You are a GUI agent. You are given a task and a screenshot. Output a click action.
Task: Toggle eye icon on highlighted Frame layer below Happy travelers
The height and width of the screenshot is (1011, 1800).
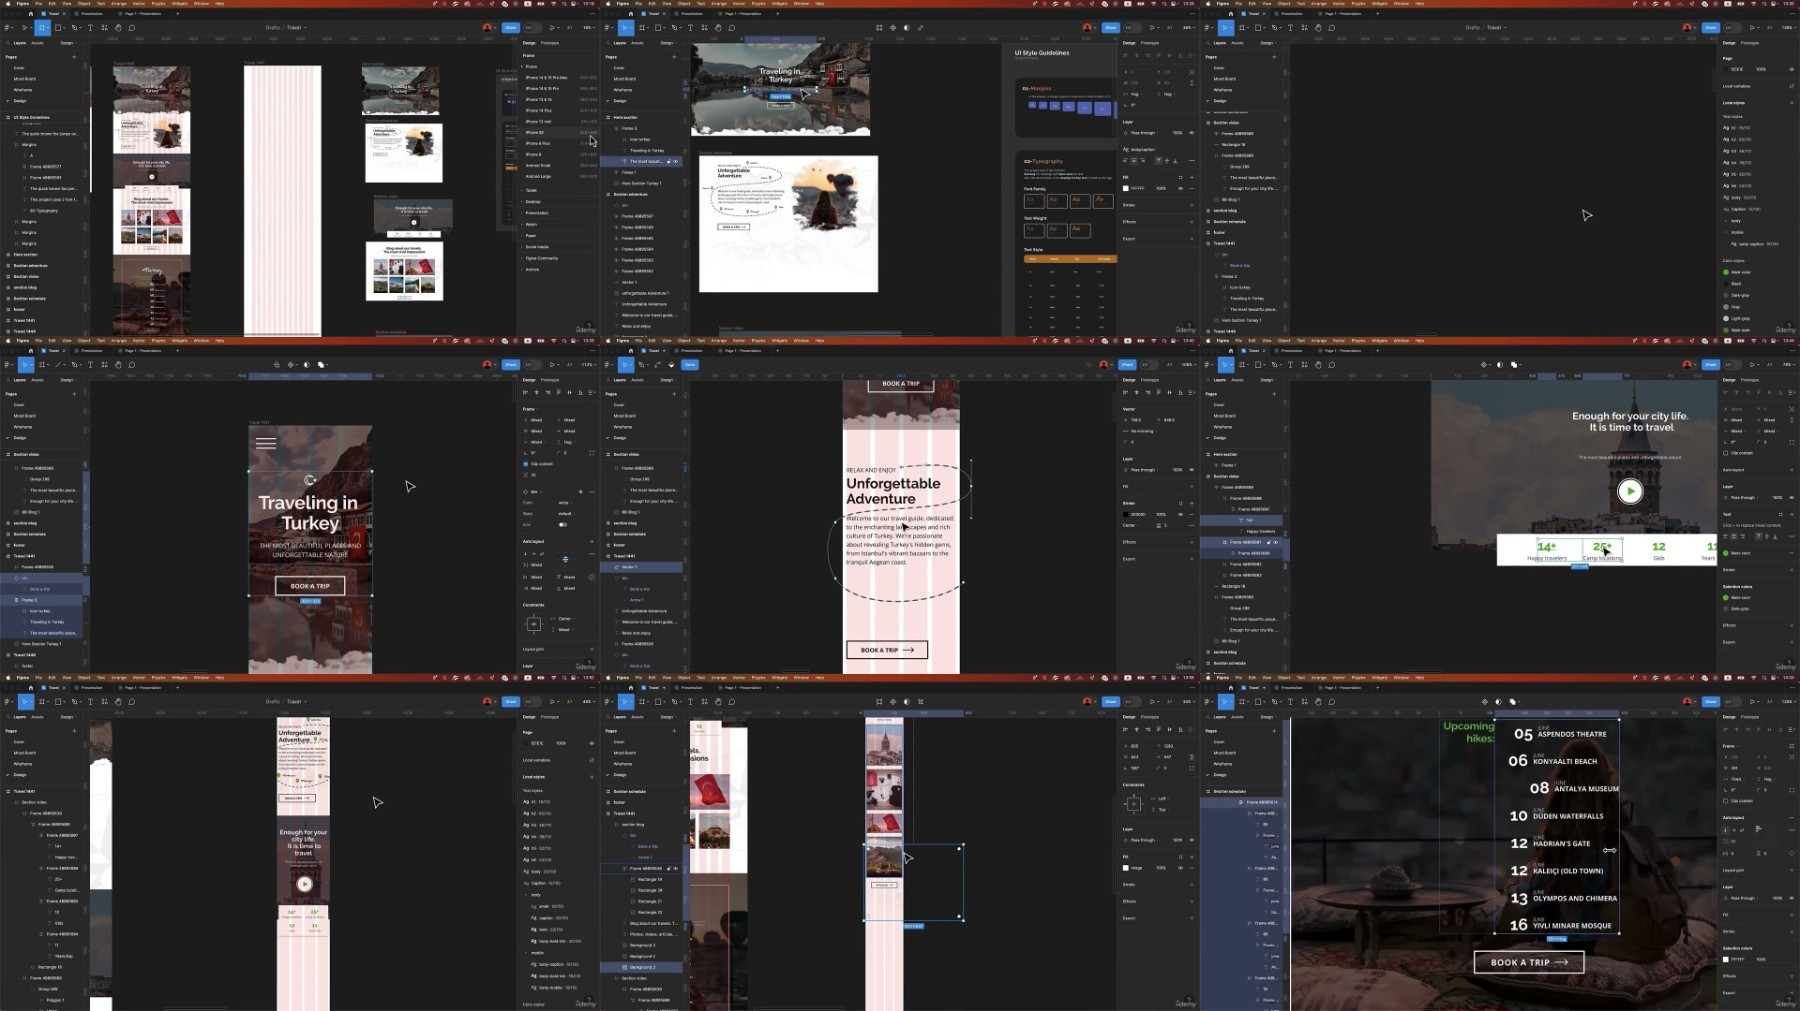[x=1275, y=542]
